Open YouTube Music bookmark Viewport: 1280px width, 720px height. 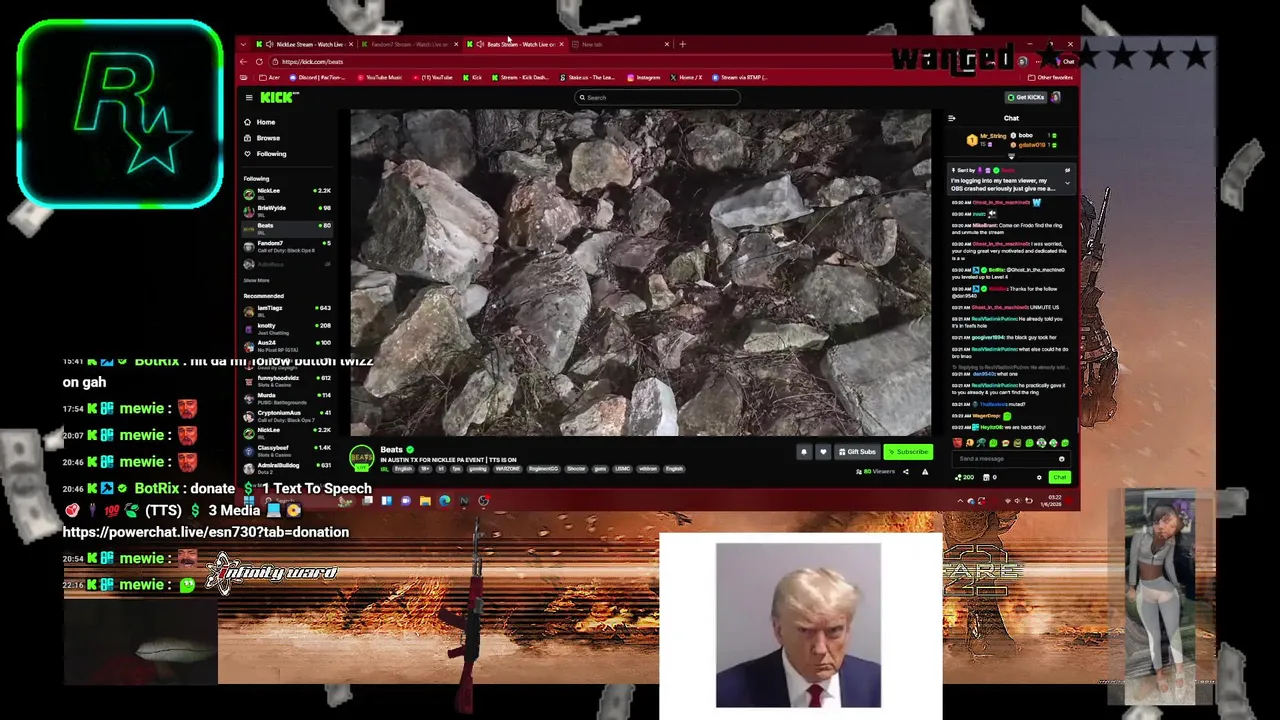coord(379,78)
